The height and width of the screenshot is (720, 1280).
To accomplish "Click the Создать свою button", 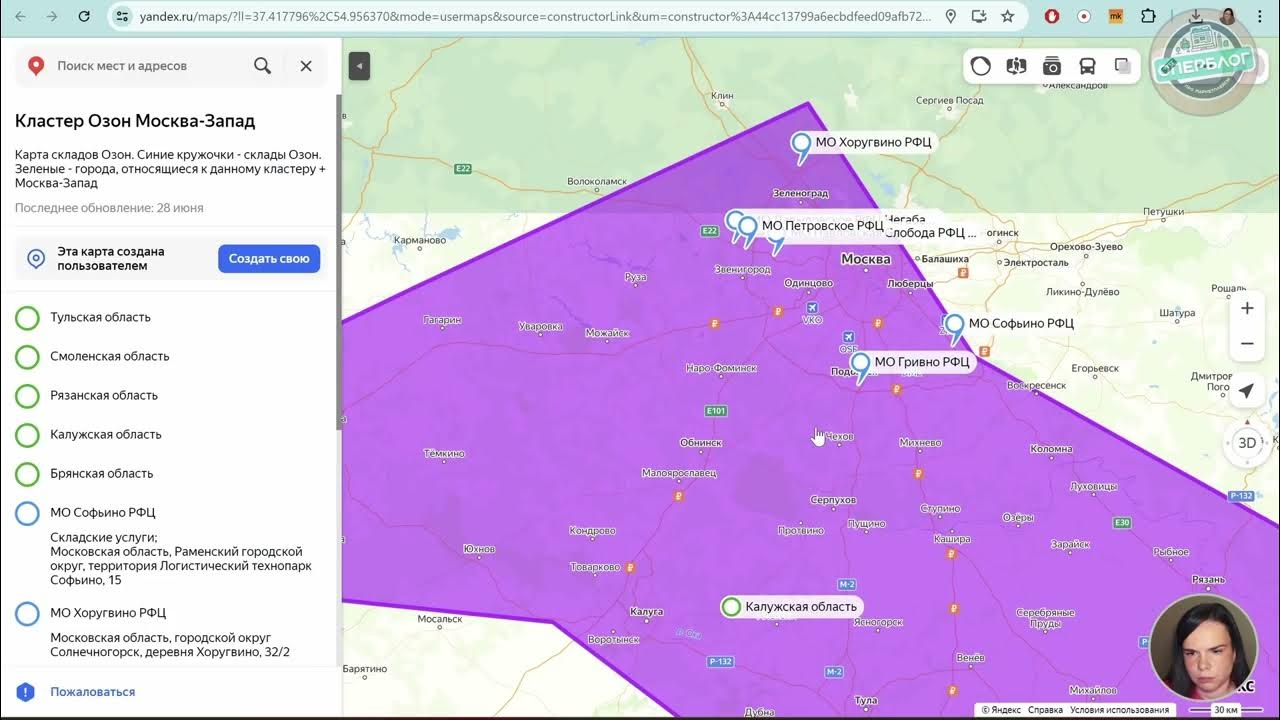I will [x=269, y=258].
